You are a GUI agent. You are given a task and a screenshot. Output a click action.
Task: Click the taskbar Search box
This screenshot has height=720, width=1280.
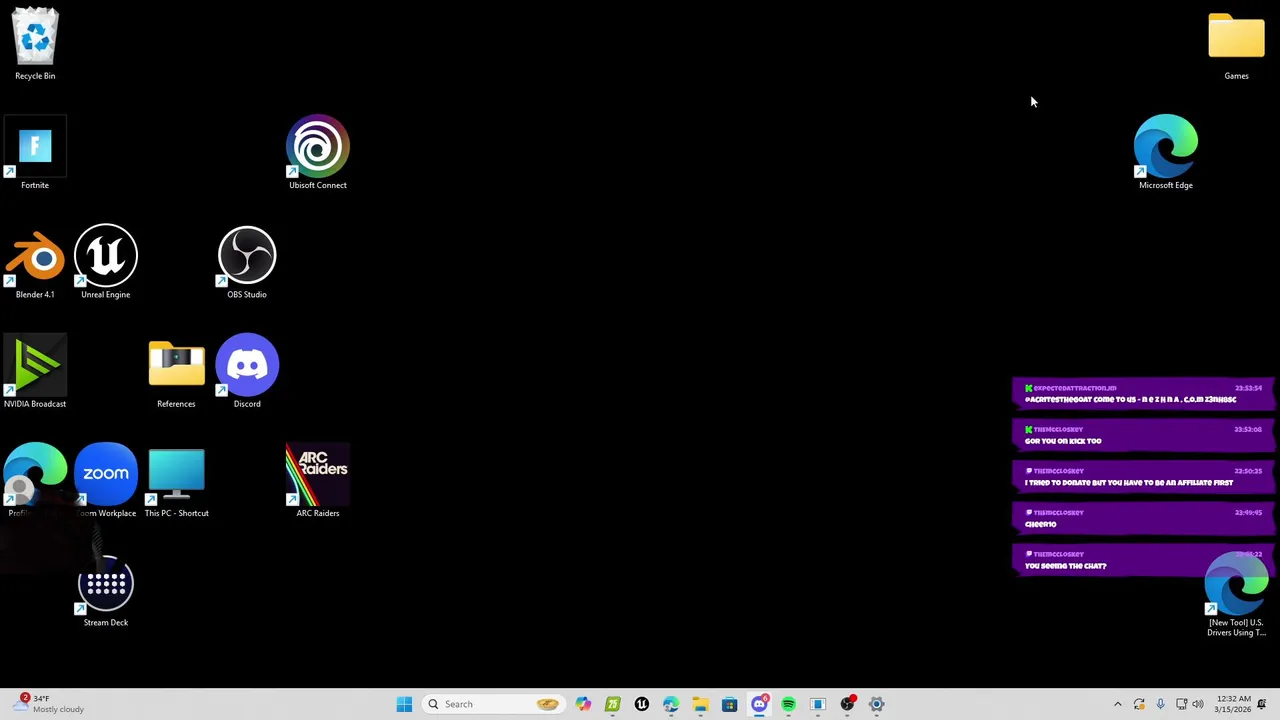pyautogui.click(x=491, y=704)
